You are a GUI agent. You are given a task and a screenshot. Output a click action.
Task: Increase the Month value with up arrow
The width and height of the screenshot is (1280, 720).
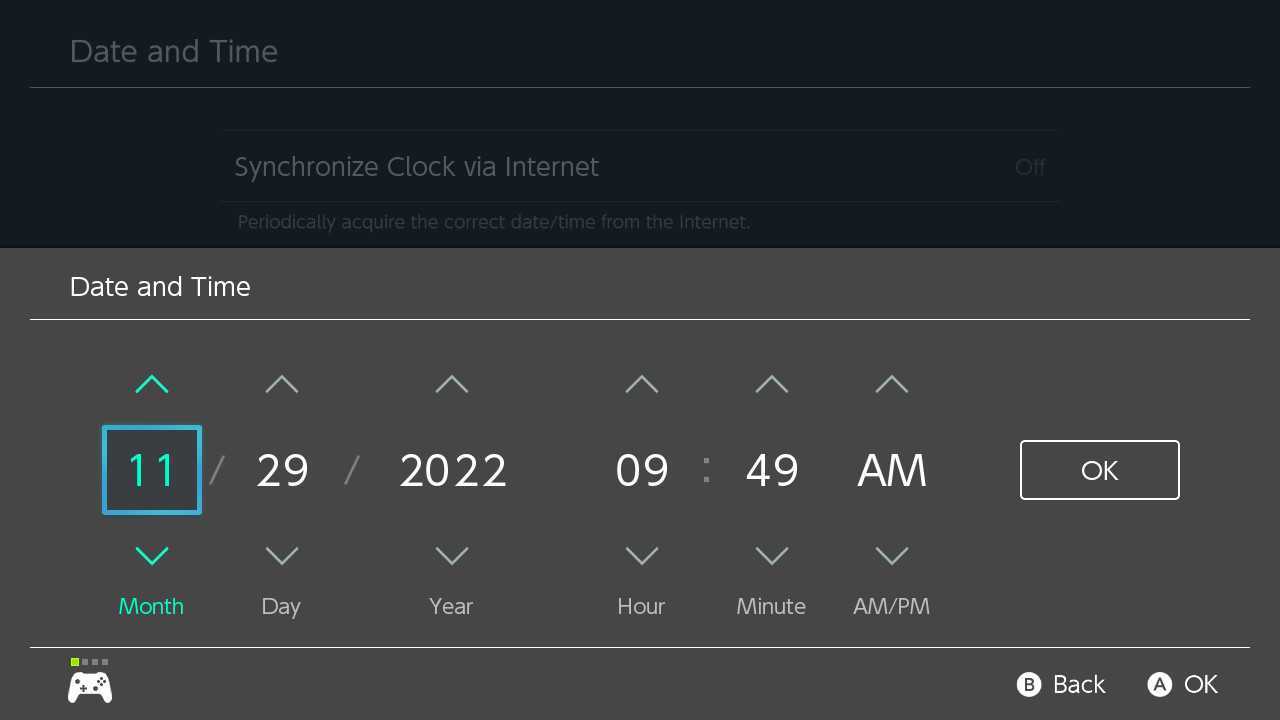152,384
